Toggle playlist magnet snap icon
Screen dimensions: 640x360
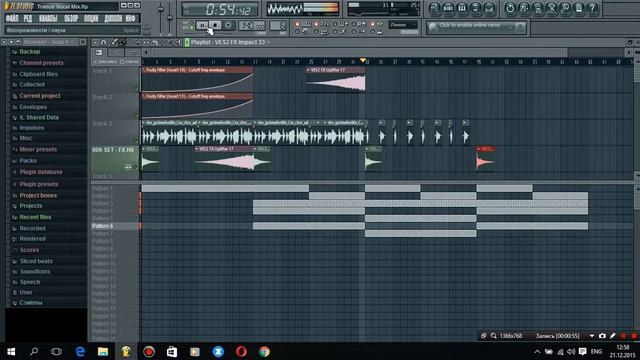(x=103, y=42)
